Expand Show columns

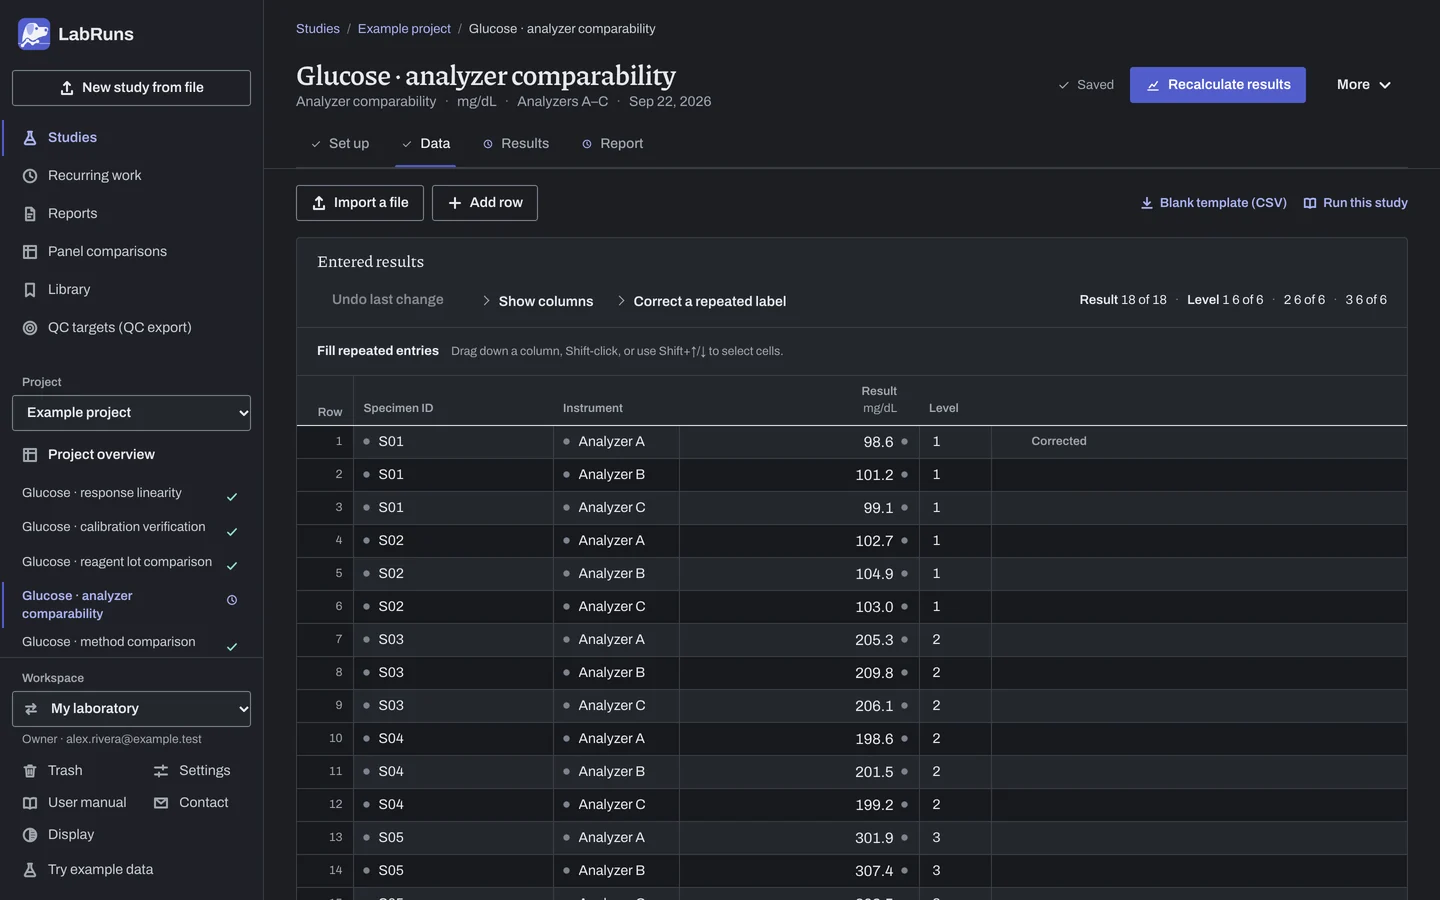pos(537,301)
